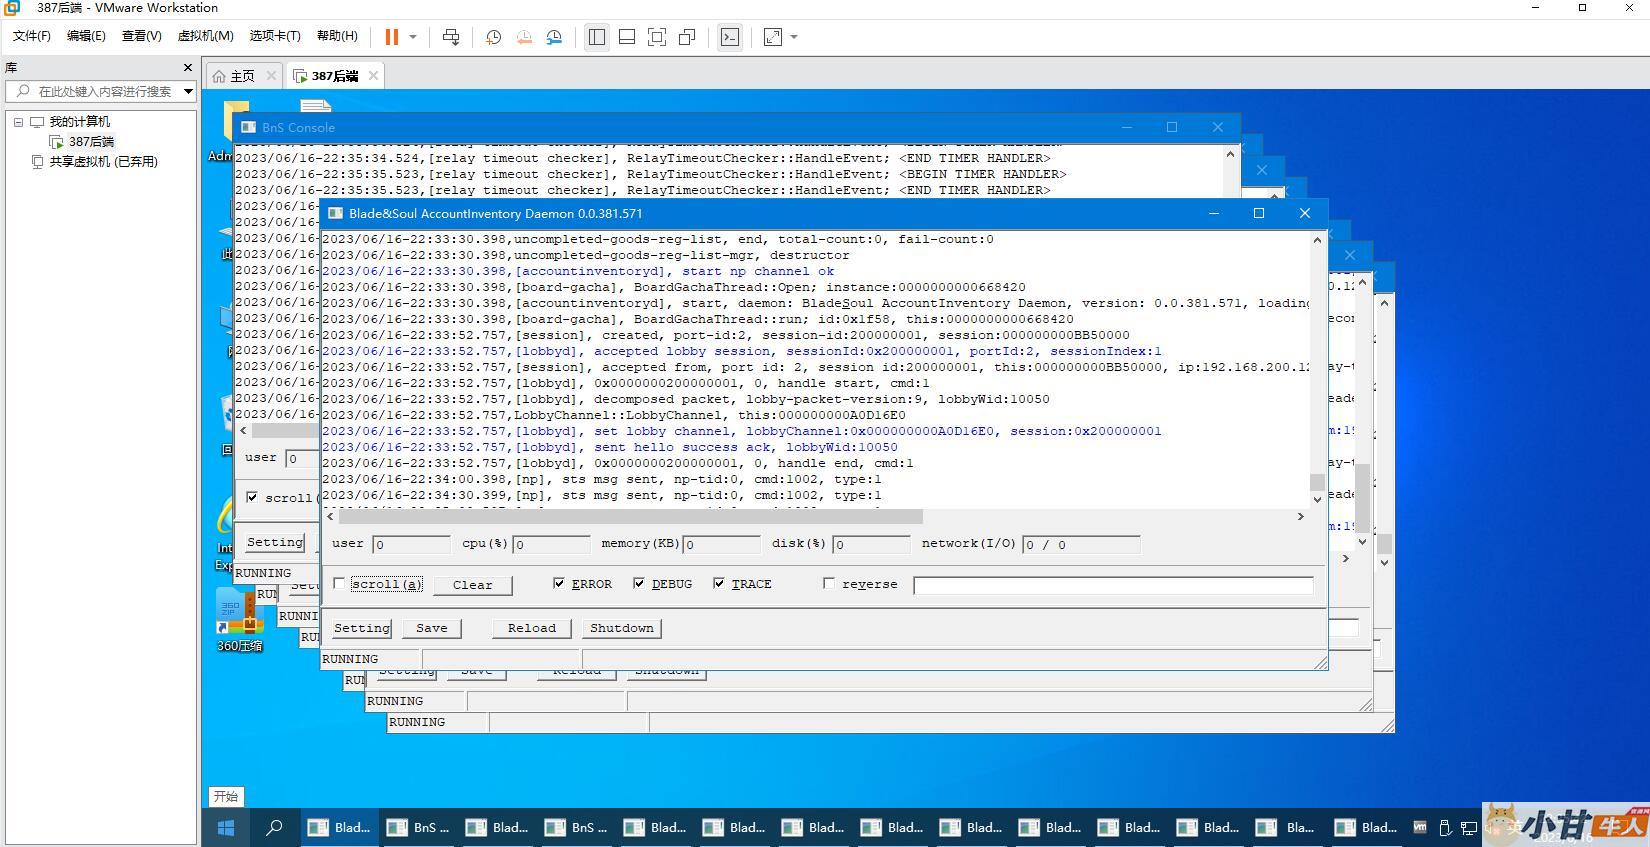
Task: Collapse the 我的计算机 tree node
Action: (18, 122)
